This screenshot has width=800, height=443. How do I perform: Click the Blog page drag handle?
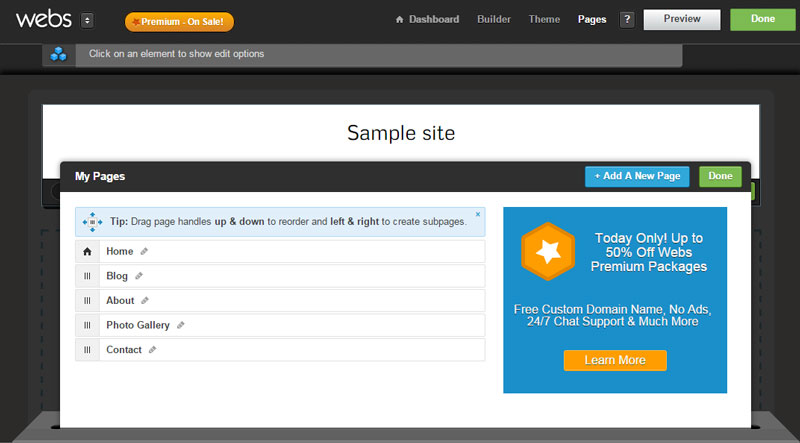(87, 276)
